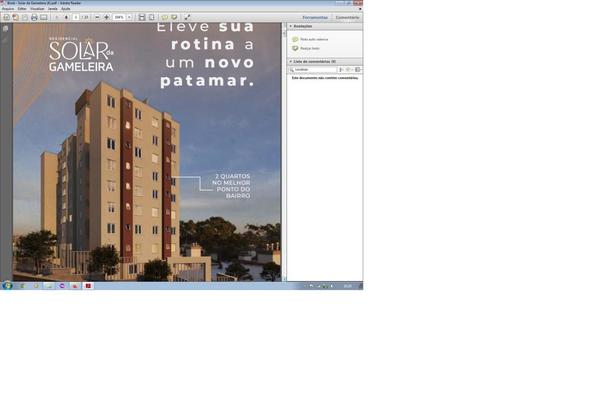This screenshot has width=614, height=400.
Task: Choose Nota auto-adesiva annotation
Action: coord(310,39)
